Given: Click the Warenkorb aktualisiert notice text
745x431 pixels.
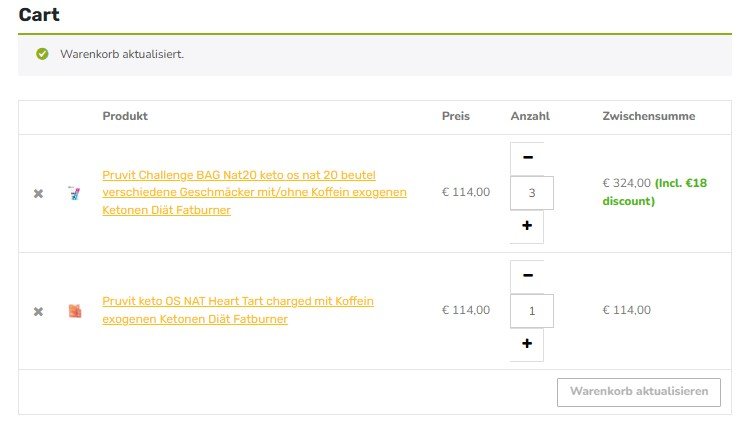Looking at the screenshot, I should coord(122,54).
